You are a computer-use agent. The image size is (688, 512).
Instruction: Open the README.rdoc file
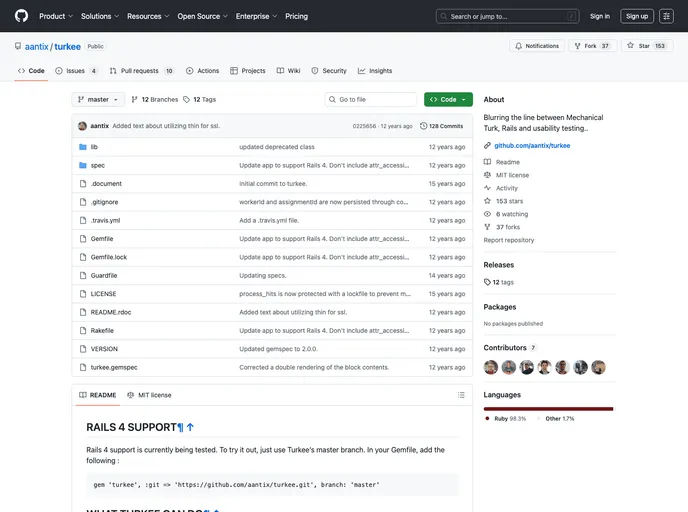tap(111, 312)
